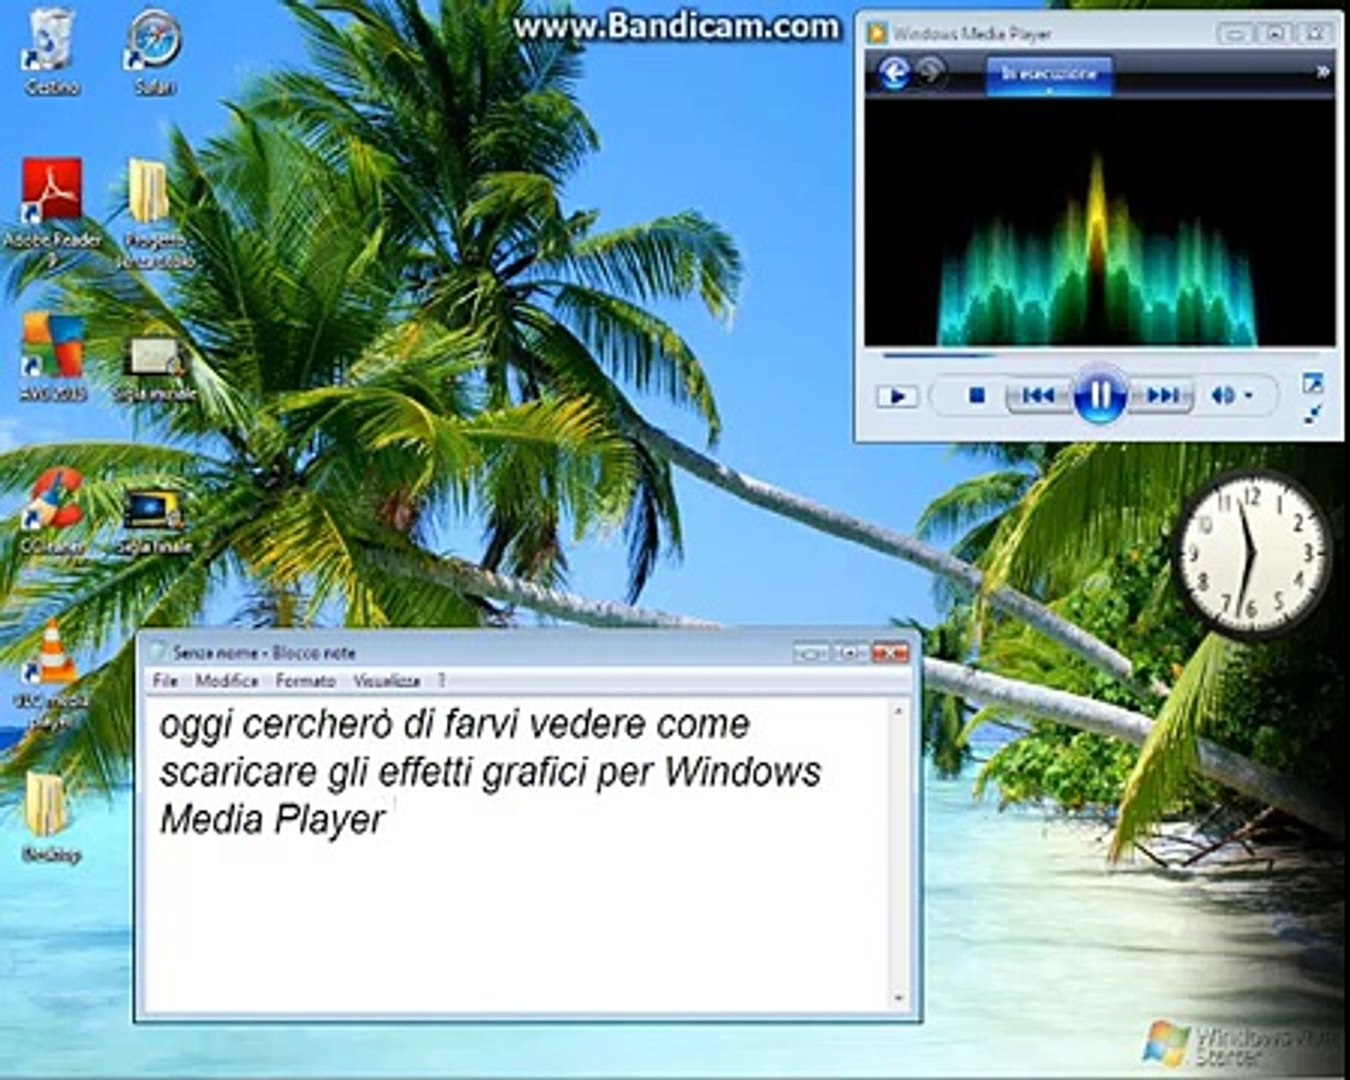Open the Safari desktop shortcut
The width and height of the screenshot is (1350, 1080).
154,52
